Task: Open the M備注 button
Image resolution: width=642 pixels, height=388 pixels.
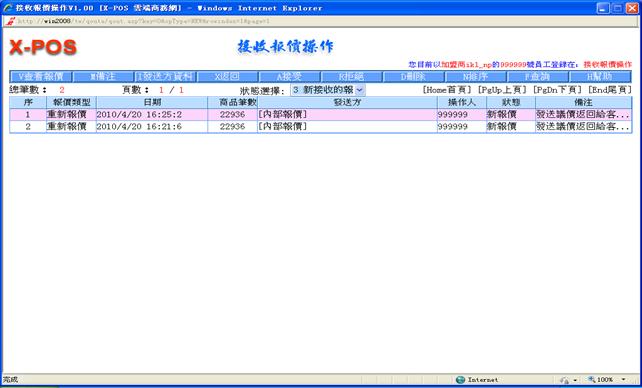Action: [x=103, y=77]
